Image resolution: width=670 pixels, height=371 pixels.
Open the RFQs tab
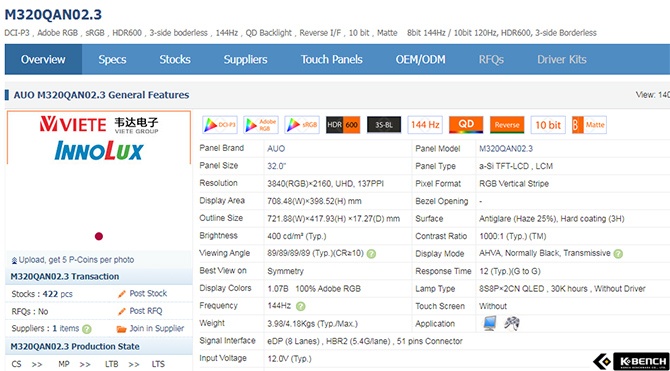pyautogui.click(x=491, y=59)
